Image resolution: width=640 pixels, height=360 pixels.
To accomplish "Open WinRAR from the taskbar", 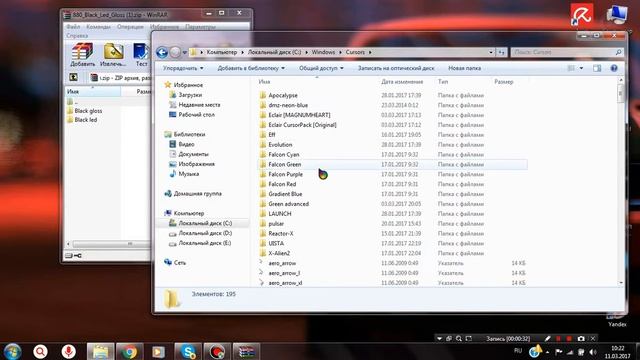I will click(x=246, y=351).
